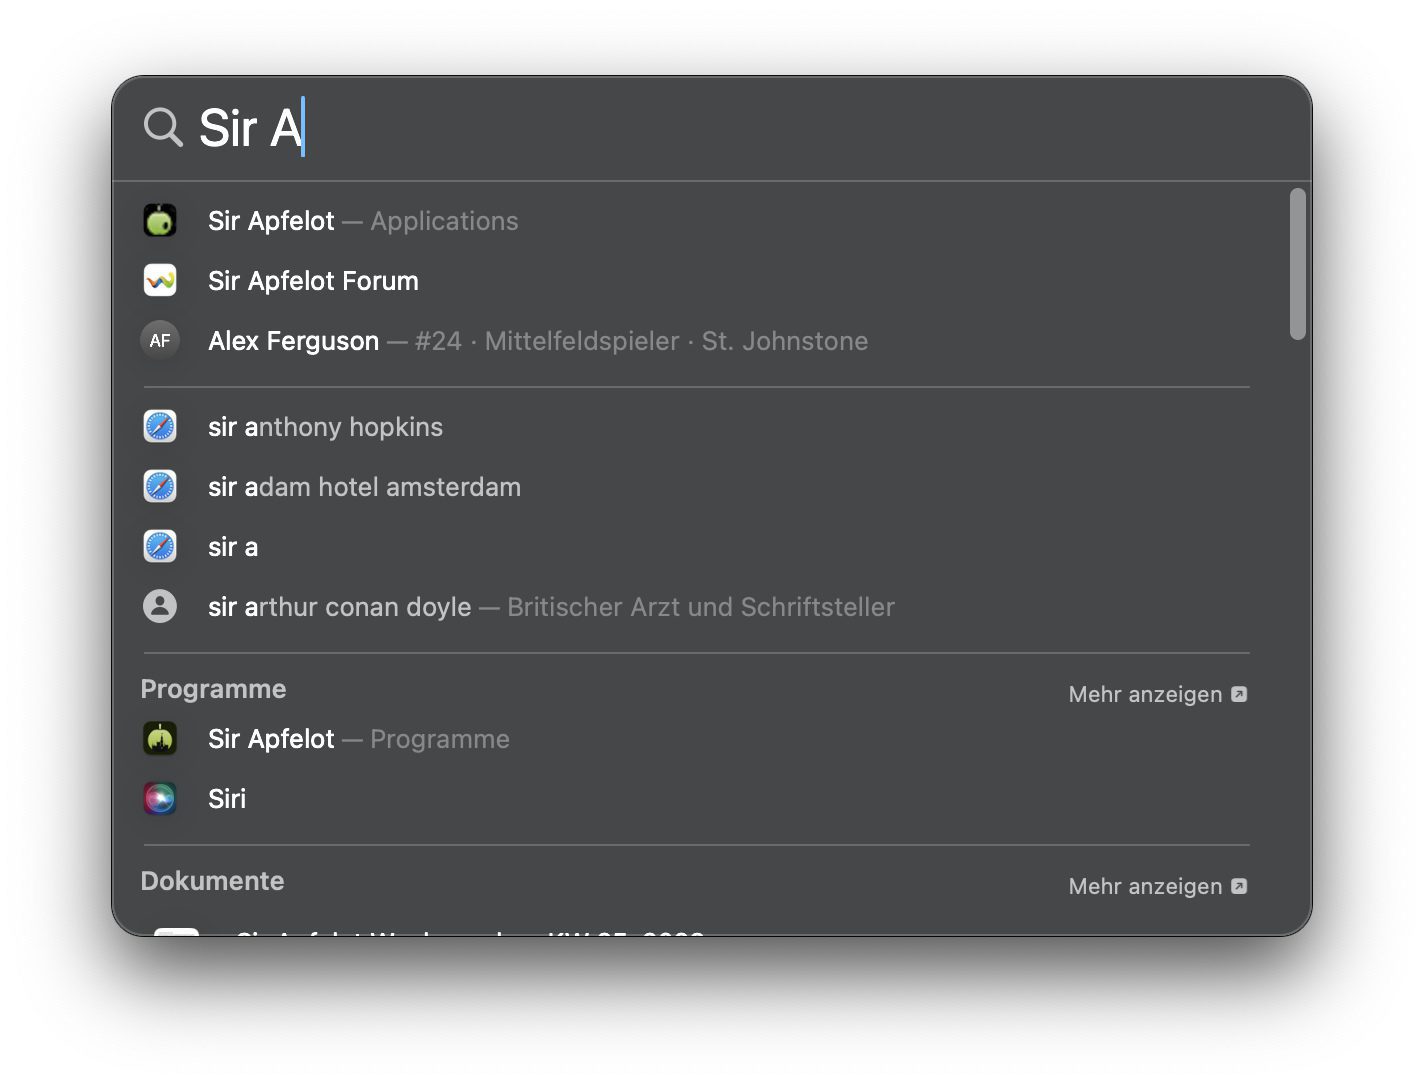Choose the plain "sir a" suggestion text
Screen dimensions: 1424x1084
233,547
